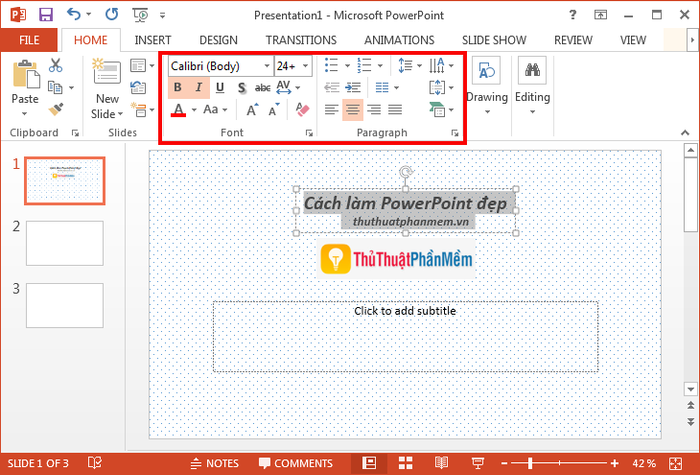Cut selection with the scissors icon

coord(55,65)
